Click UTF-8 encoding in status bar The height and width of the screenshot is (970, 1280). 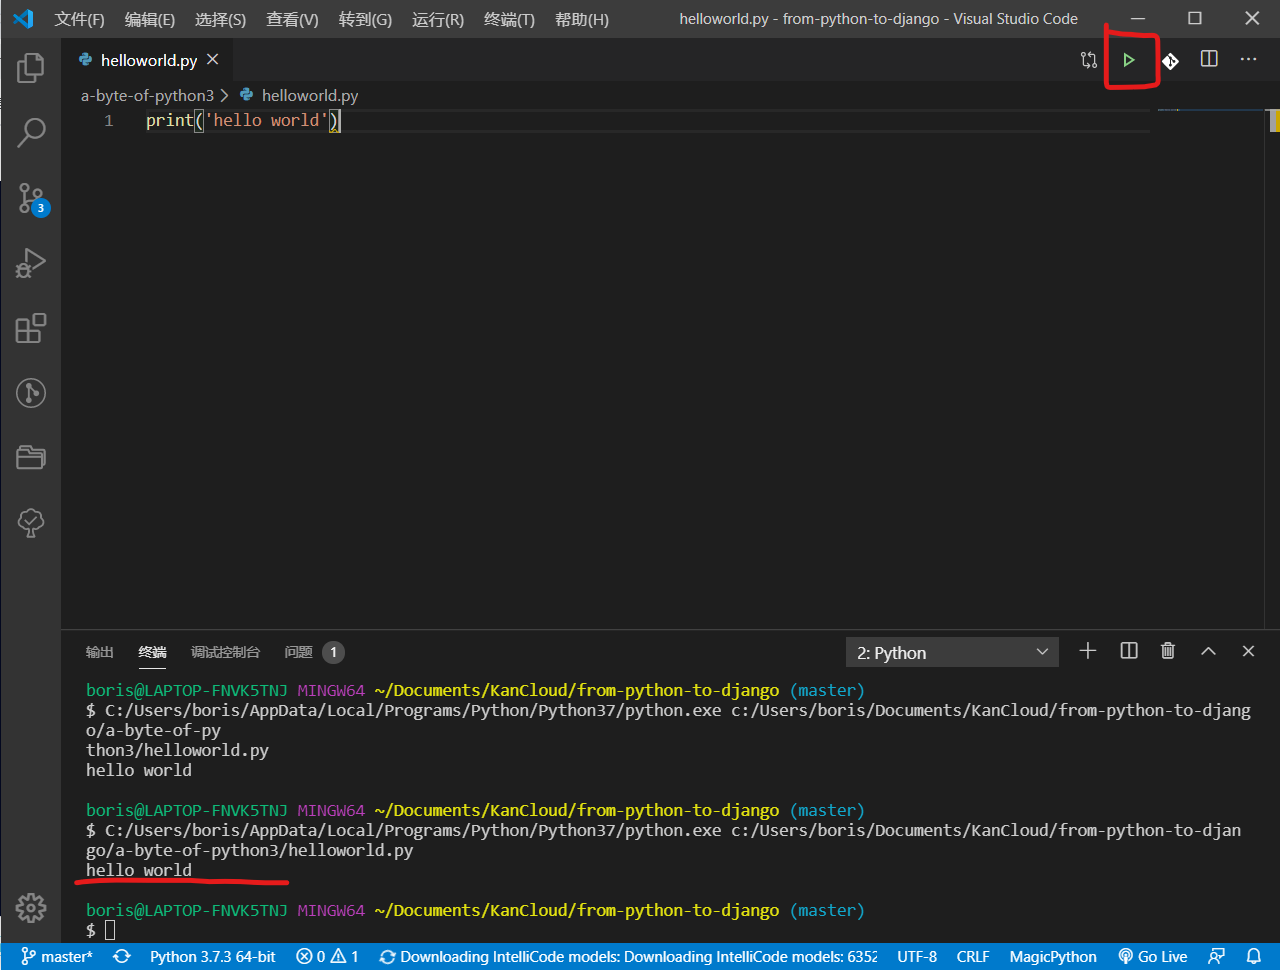(917, 957)
